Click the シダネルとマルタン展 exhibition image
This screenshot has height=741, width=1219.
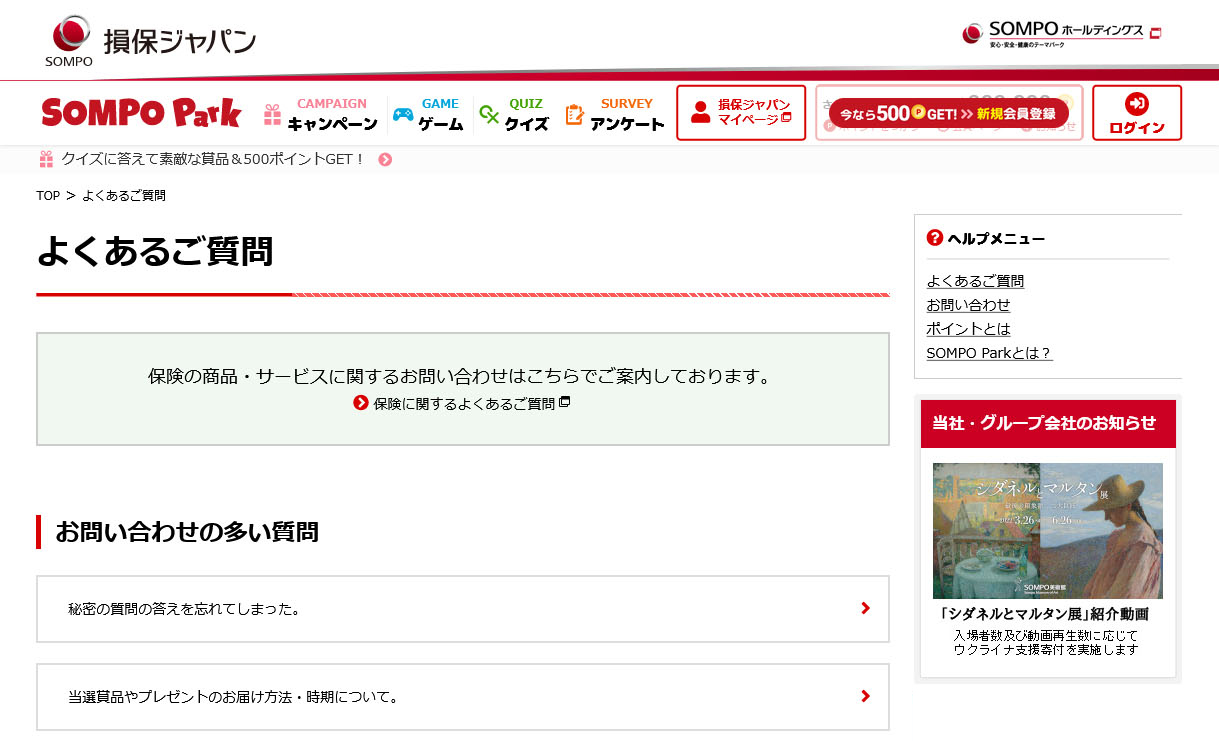1047,531
